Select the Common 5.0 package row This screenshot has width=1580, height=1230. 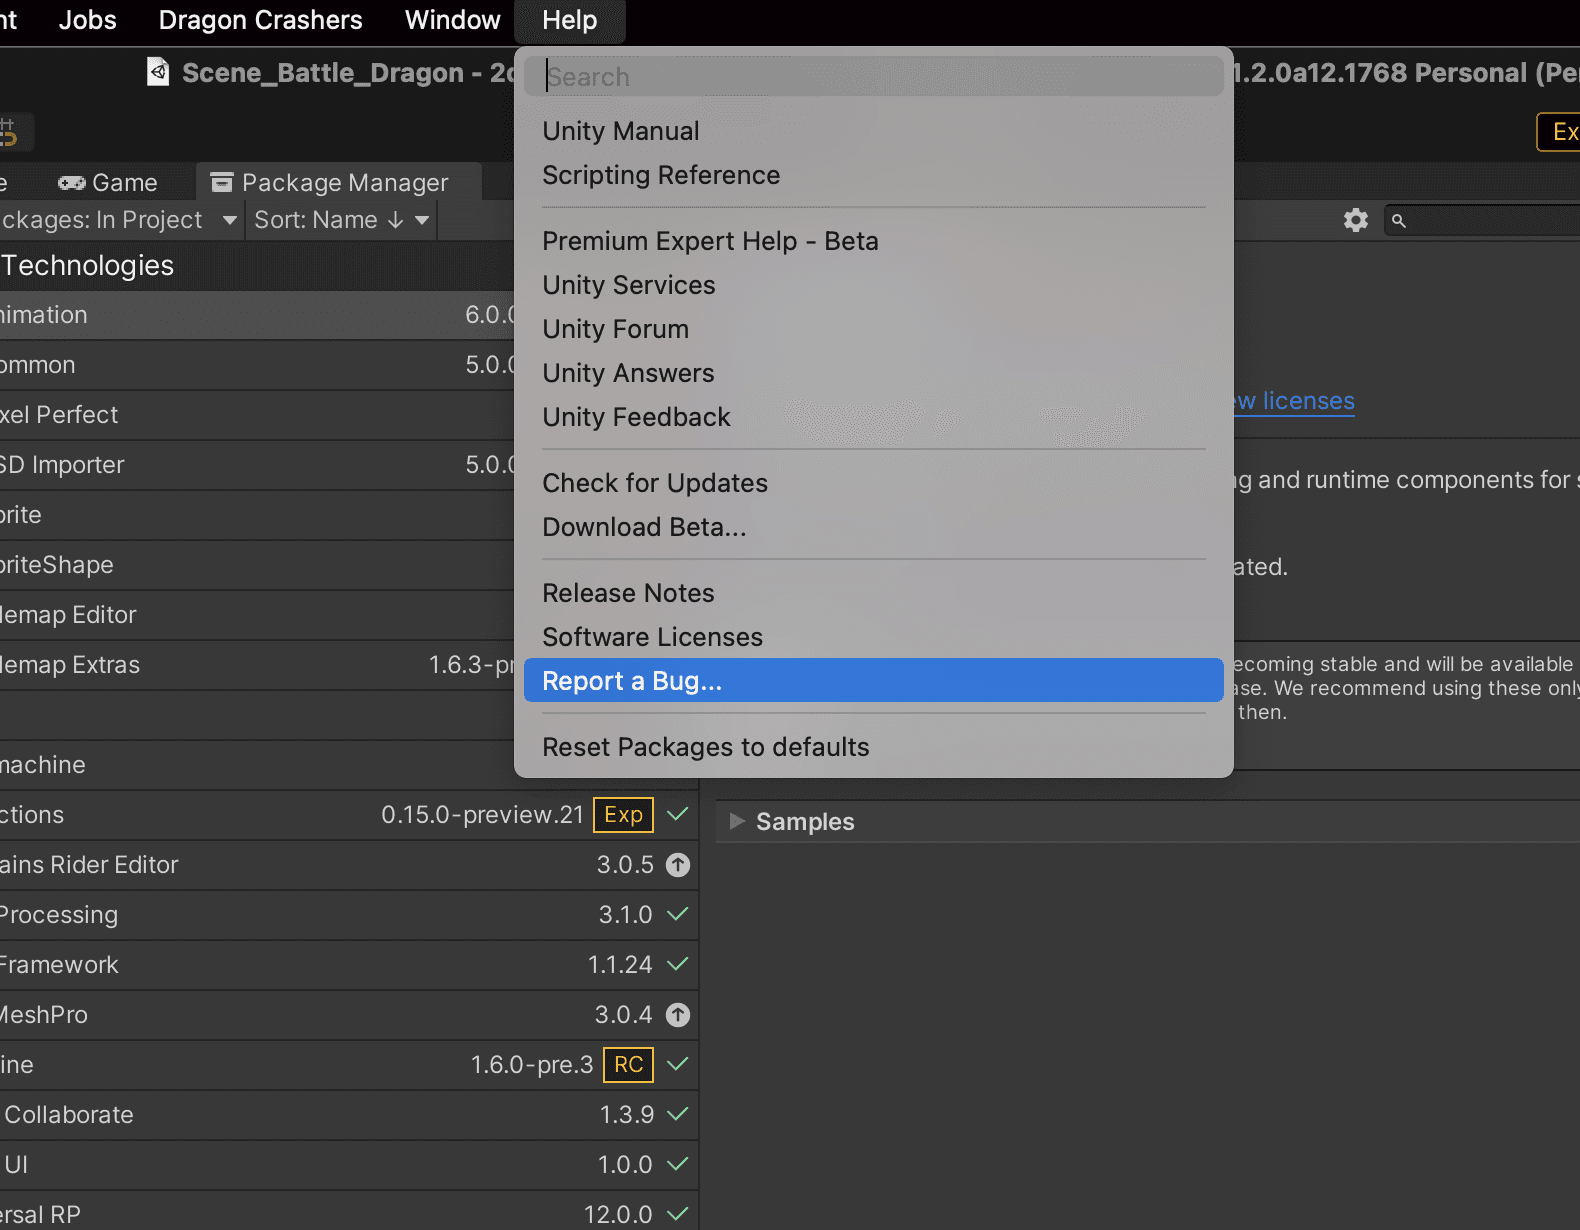[257, 365]
